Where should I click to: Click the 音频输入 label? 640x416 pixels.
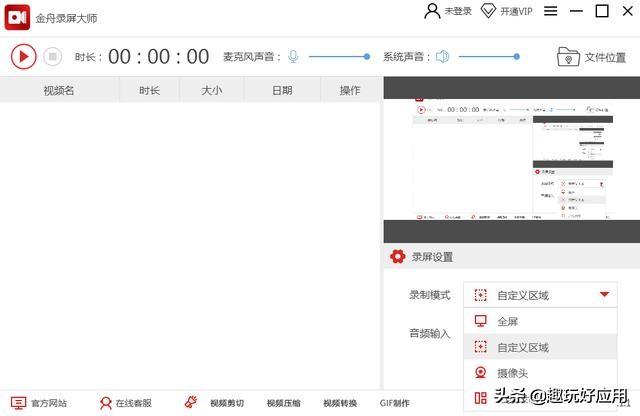[430, 334]
